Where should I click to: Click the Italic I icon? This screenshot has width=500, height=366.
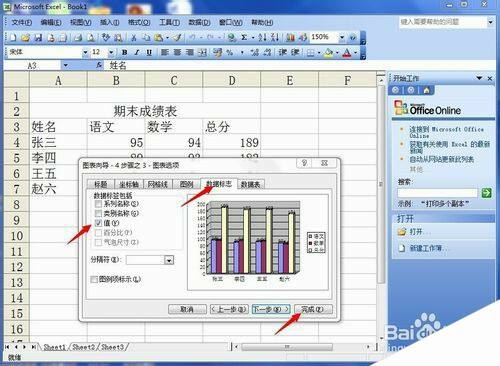(x=137, y=52)
